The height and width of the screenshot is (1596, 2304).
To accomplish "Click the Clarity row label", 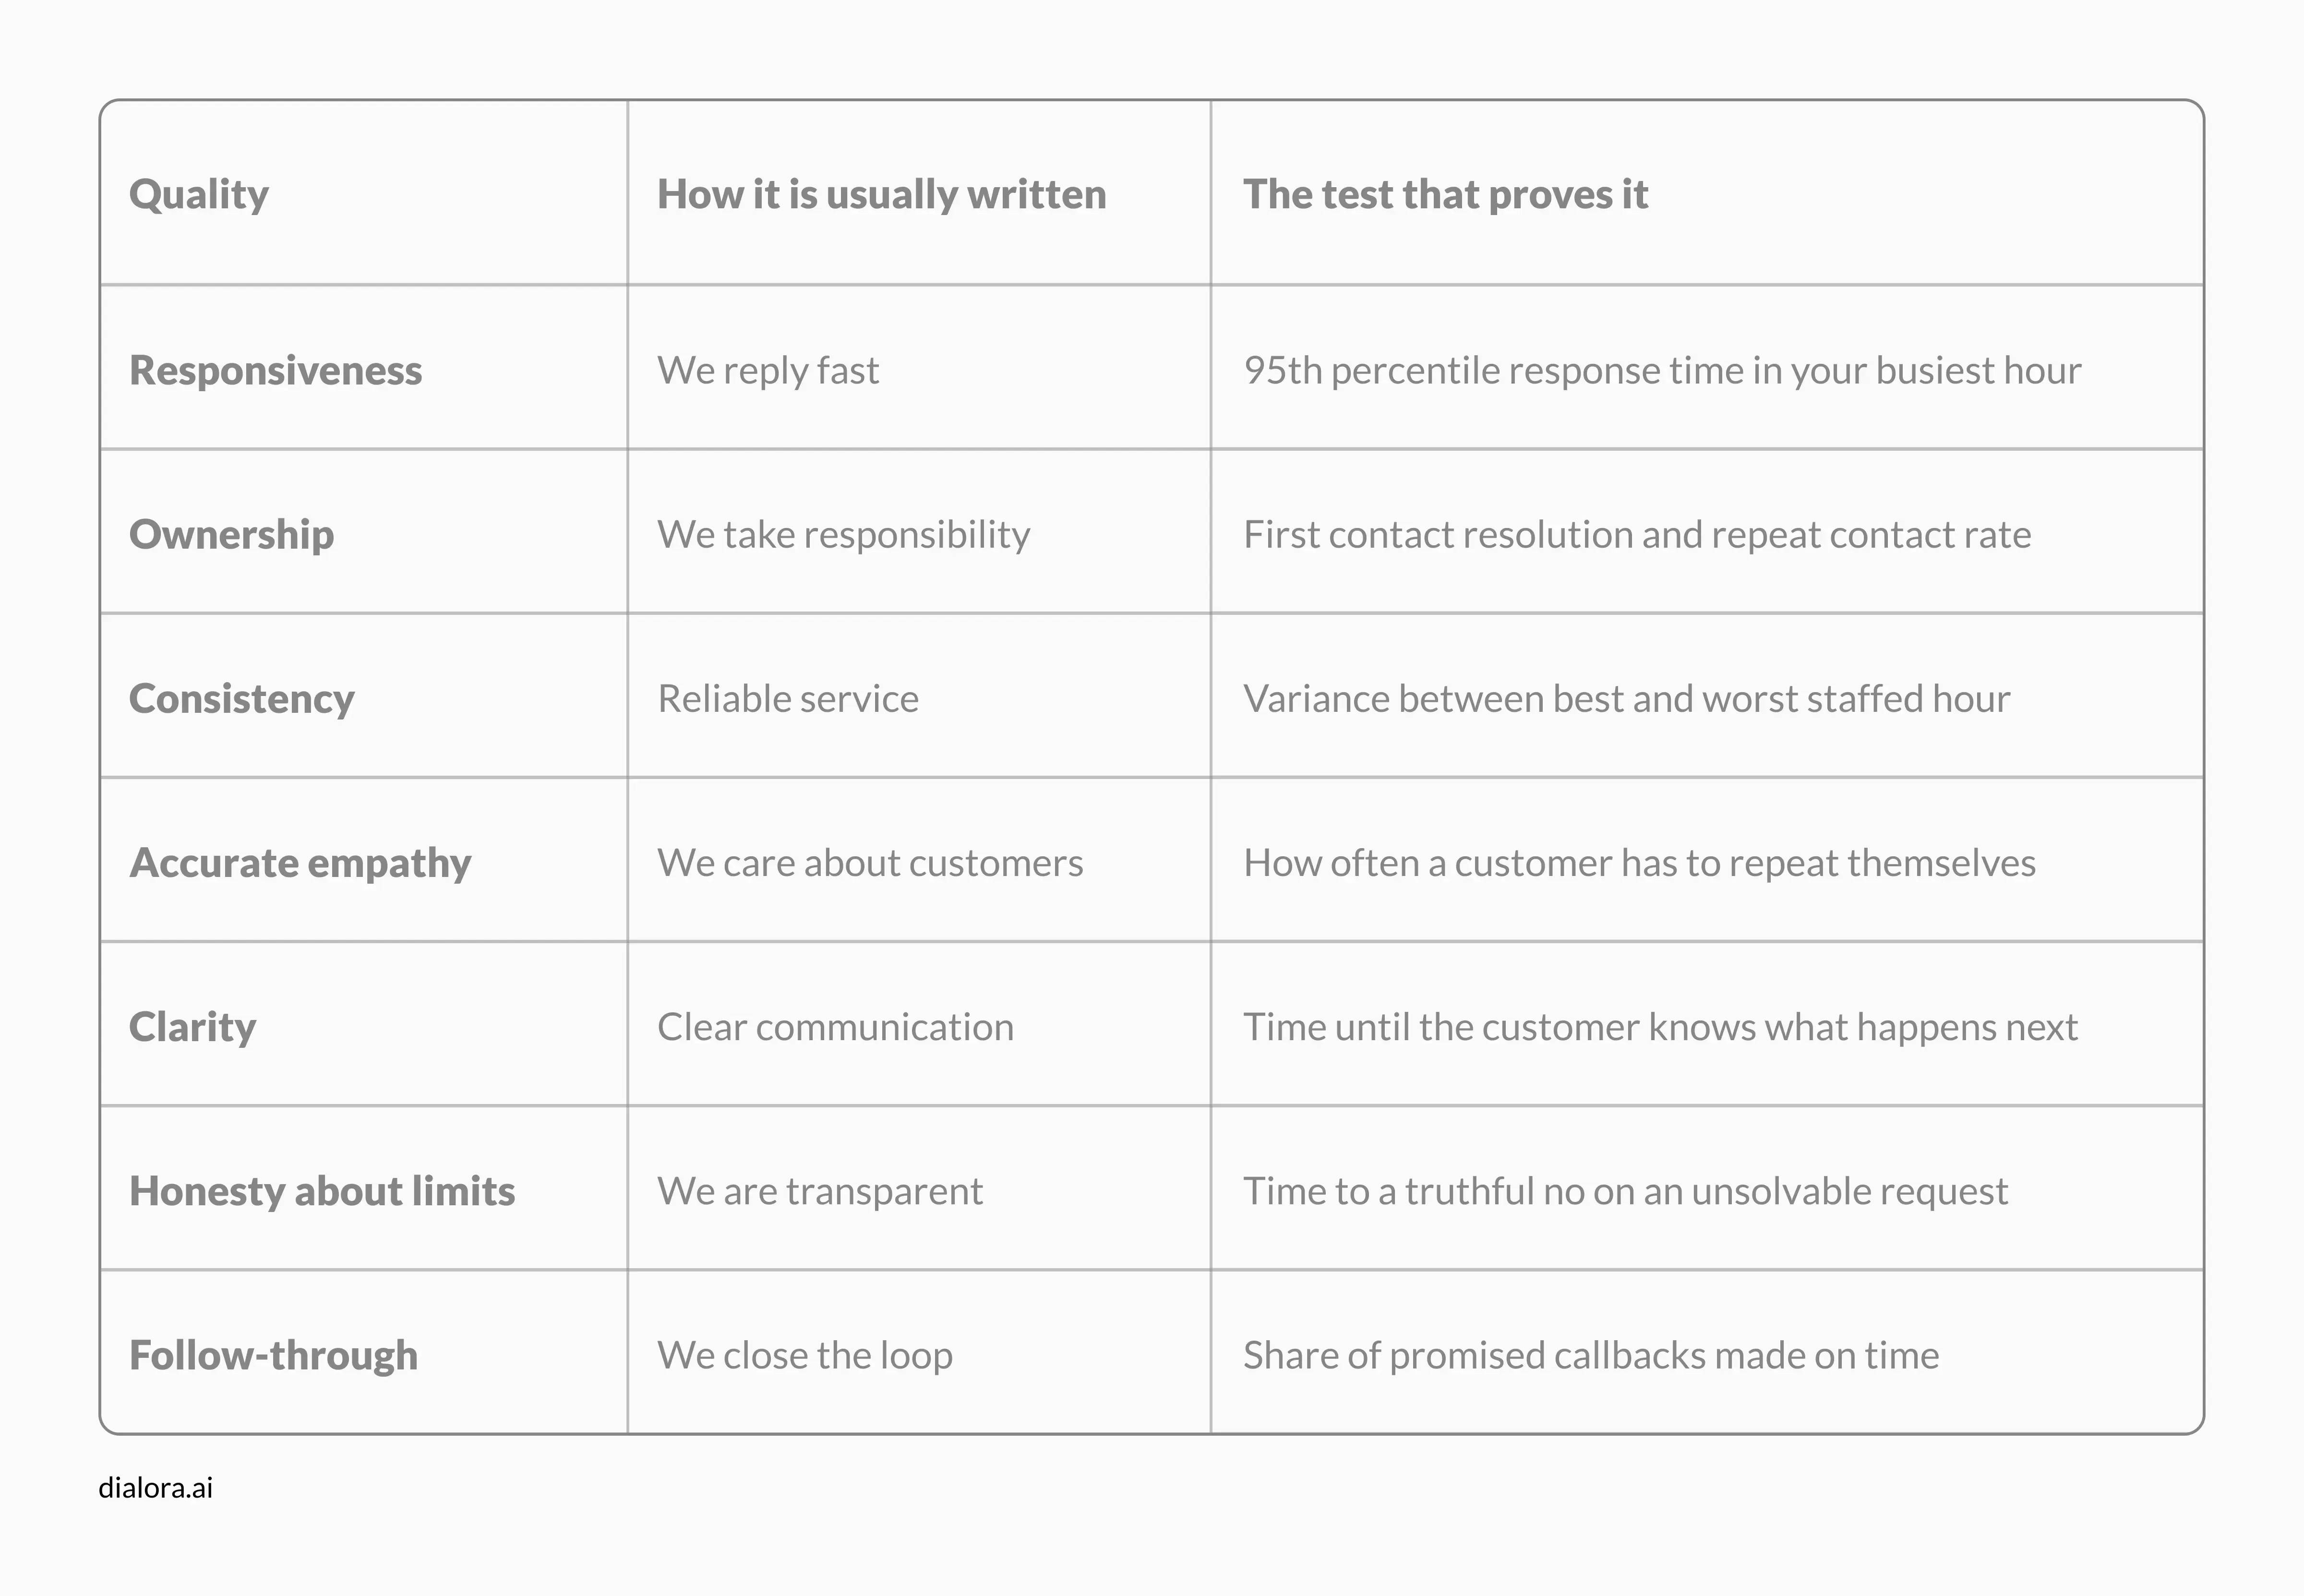I will click(x=193, y=1027).
